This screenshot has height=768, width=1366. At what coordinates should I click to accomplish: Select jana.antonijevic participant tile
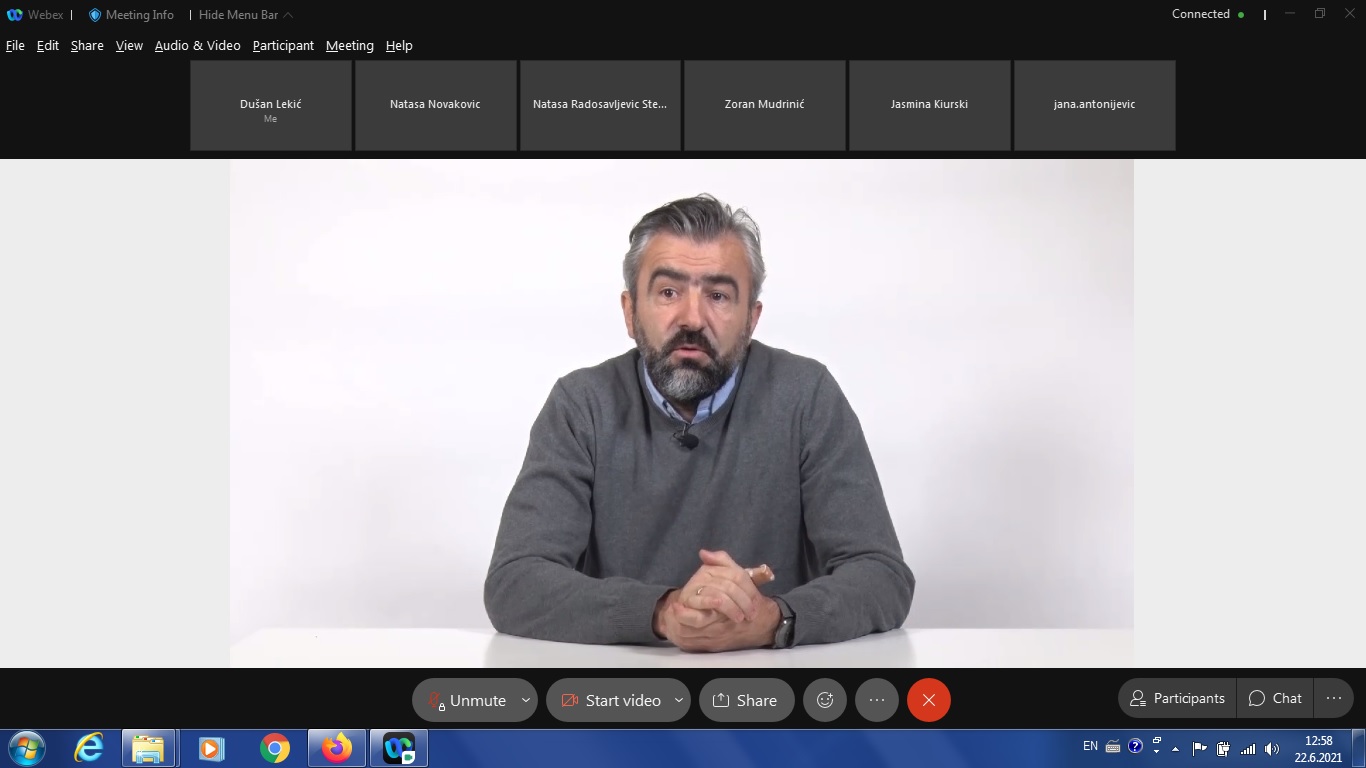click(1094, 105)
